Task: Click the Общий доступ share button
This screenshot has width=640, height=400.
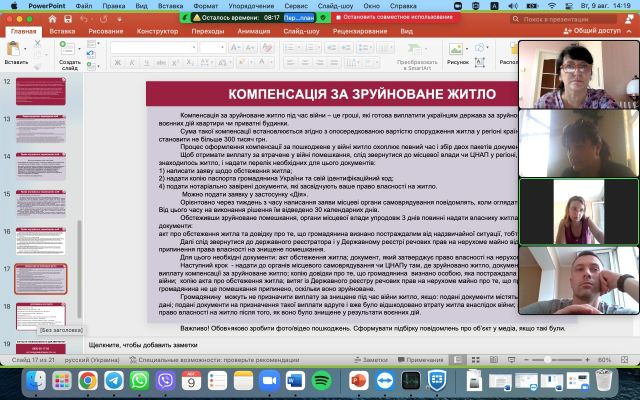Action: (592, 31)
